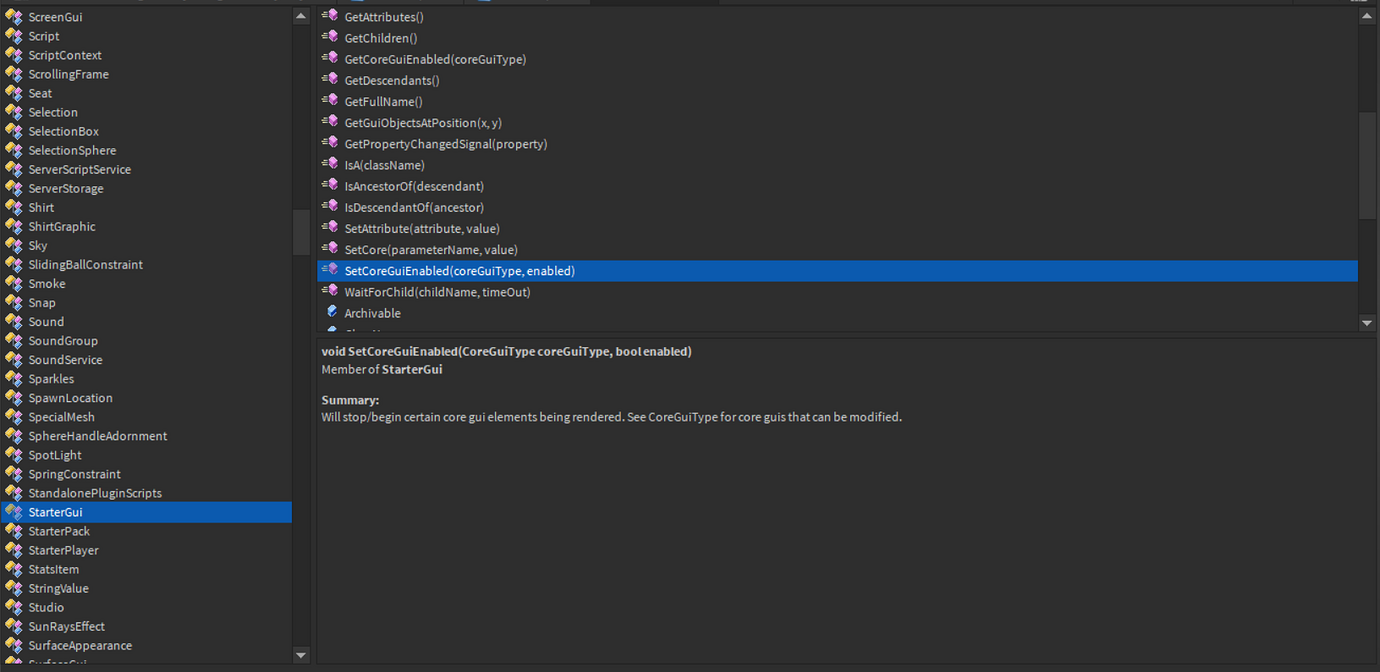
Task: Click the property icon beside Archivable
Action: click(331, 312)
